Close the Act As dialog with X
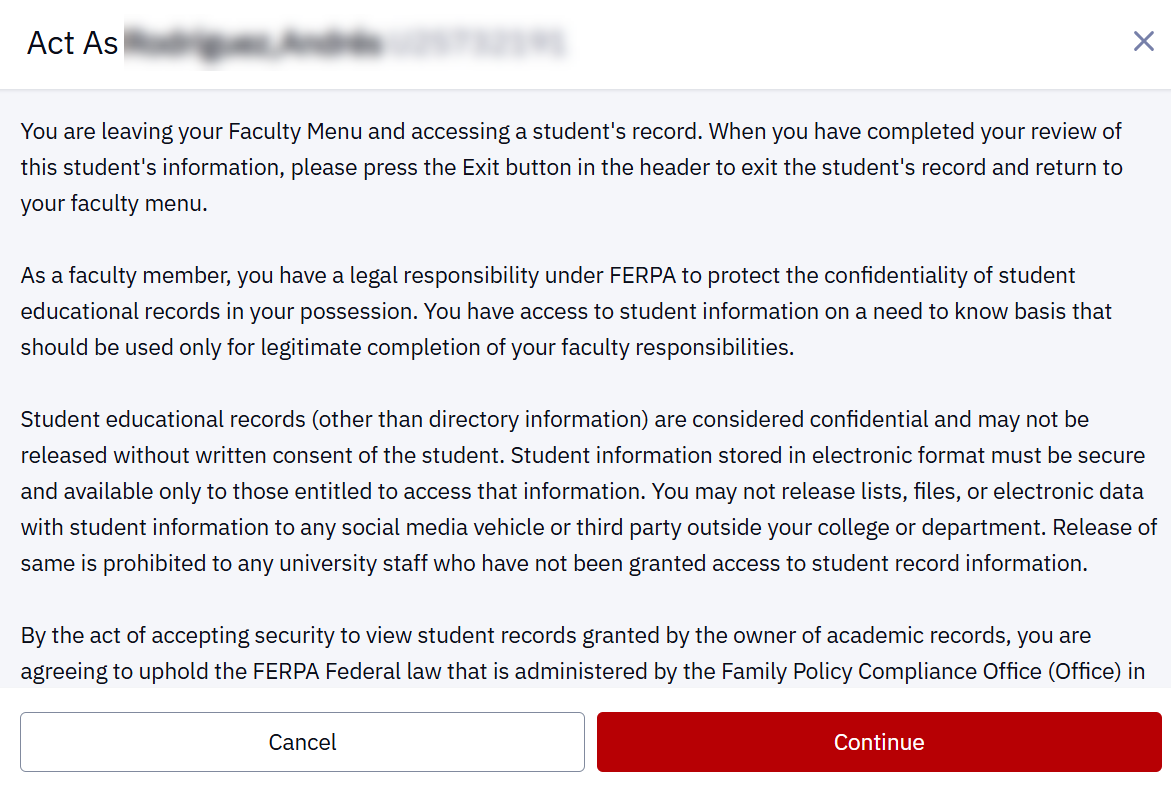 (1143, 41)
